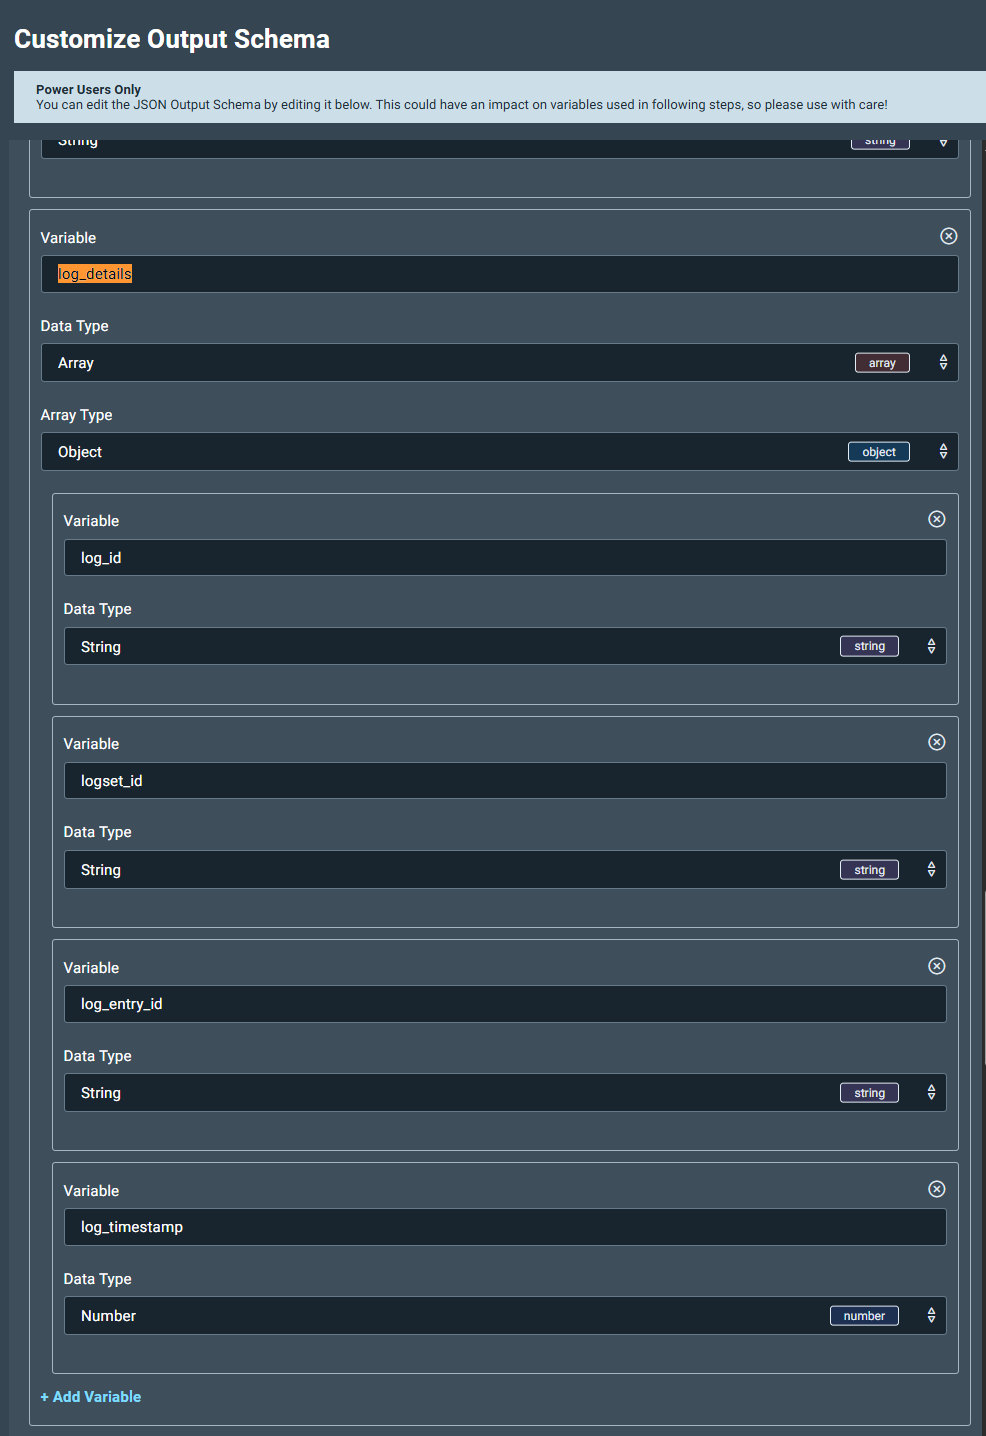The height and width of the screenshot is (1436, 986).
Task: Remove the log_details variable with its X icon
Action: coord(948,236)
